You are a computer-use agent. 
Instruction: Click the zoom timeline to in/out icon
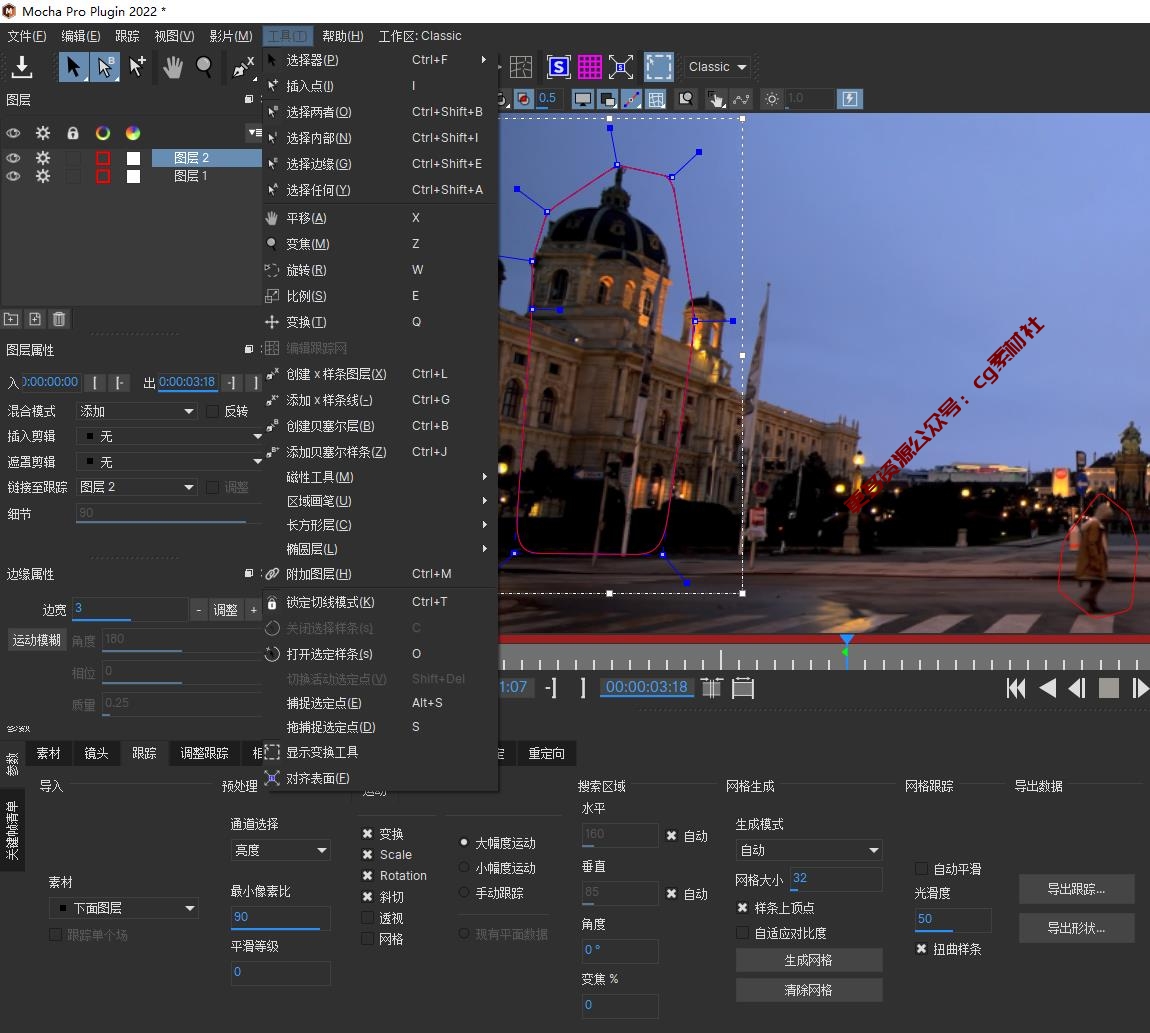[x=711, y=688]
